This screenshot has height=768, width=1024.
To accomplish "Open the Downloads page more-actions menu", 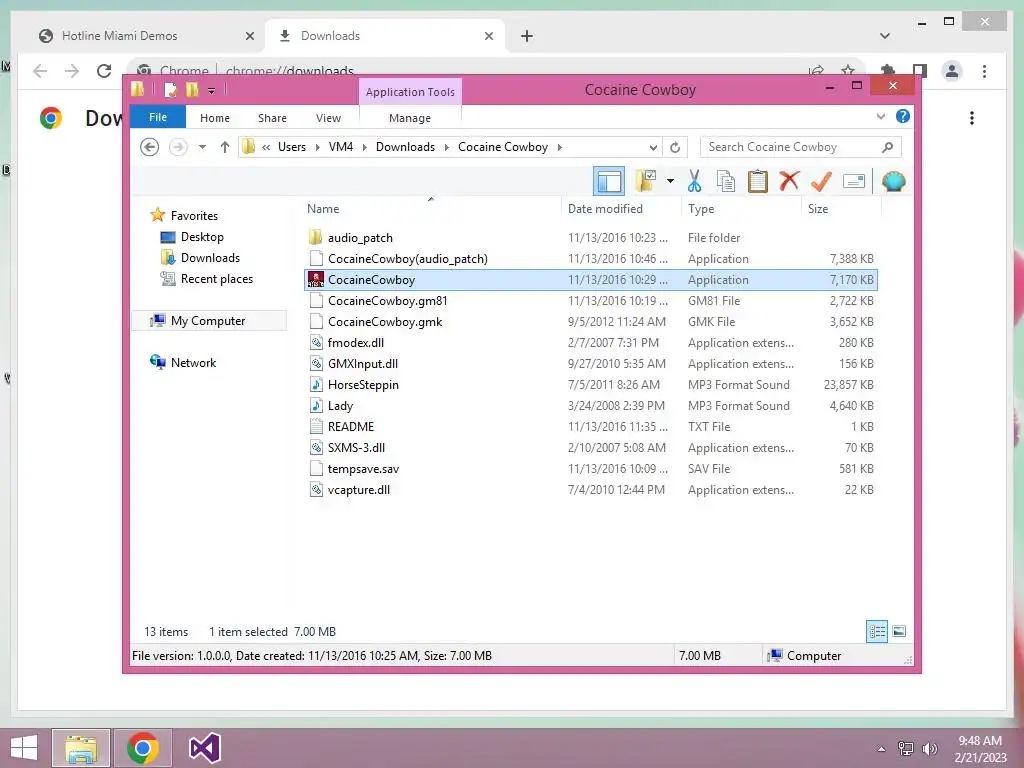I will pyautogui.click(x=972, y=118).
